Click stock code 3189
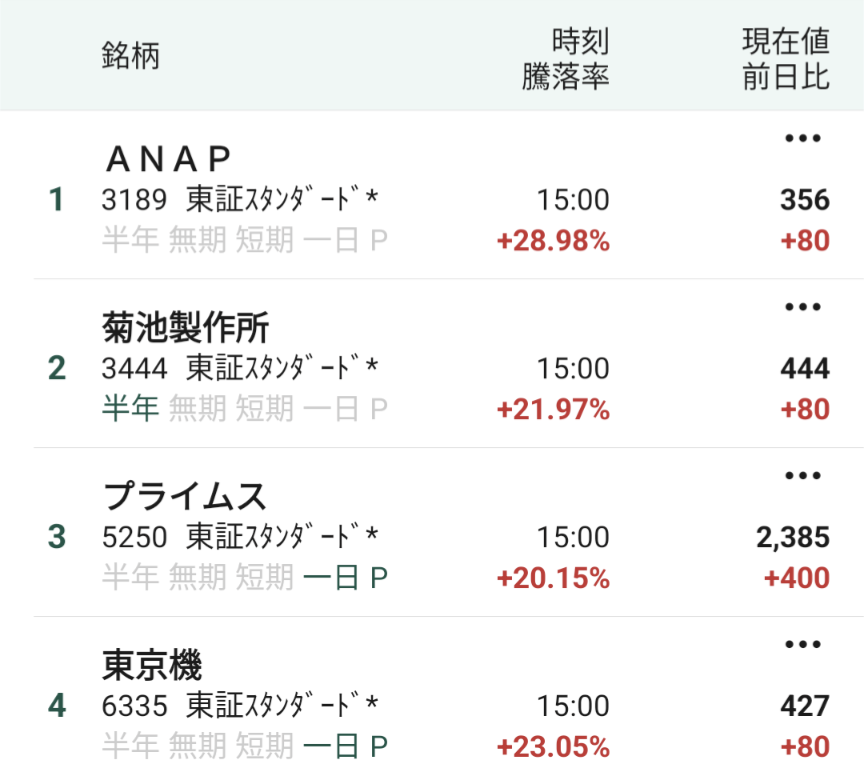This screenshot has width=864, height=784. 134,200
